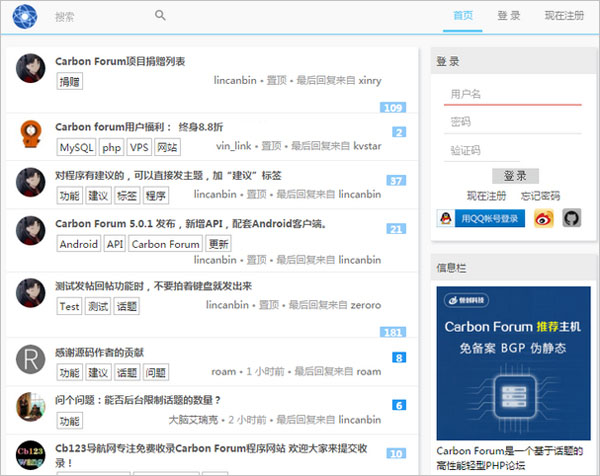The image size is (600, 476).
Task: Select the 问题 tag
Action: tap(156, 372)
